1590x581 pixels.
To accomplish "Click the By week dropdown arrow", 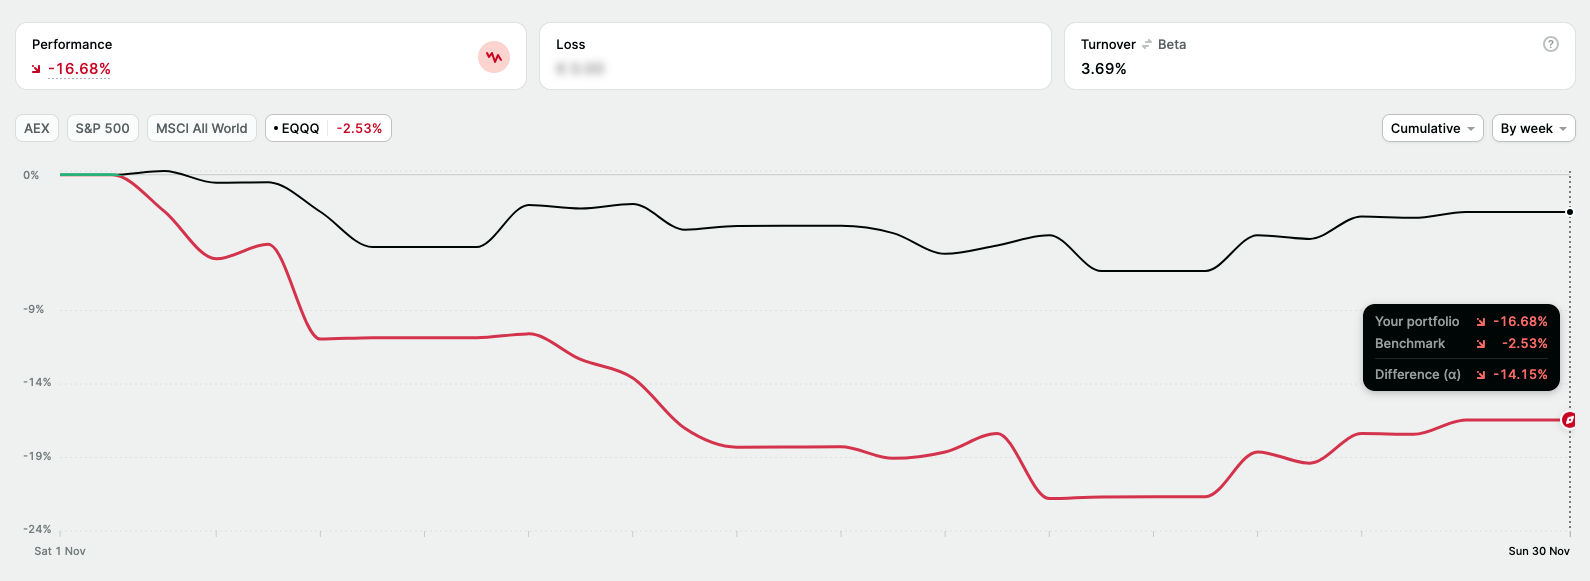I will 1563,129.
